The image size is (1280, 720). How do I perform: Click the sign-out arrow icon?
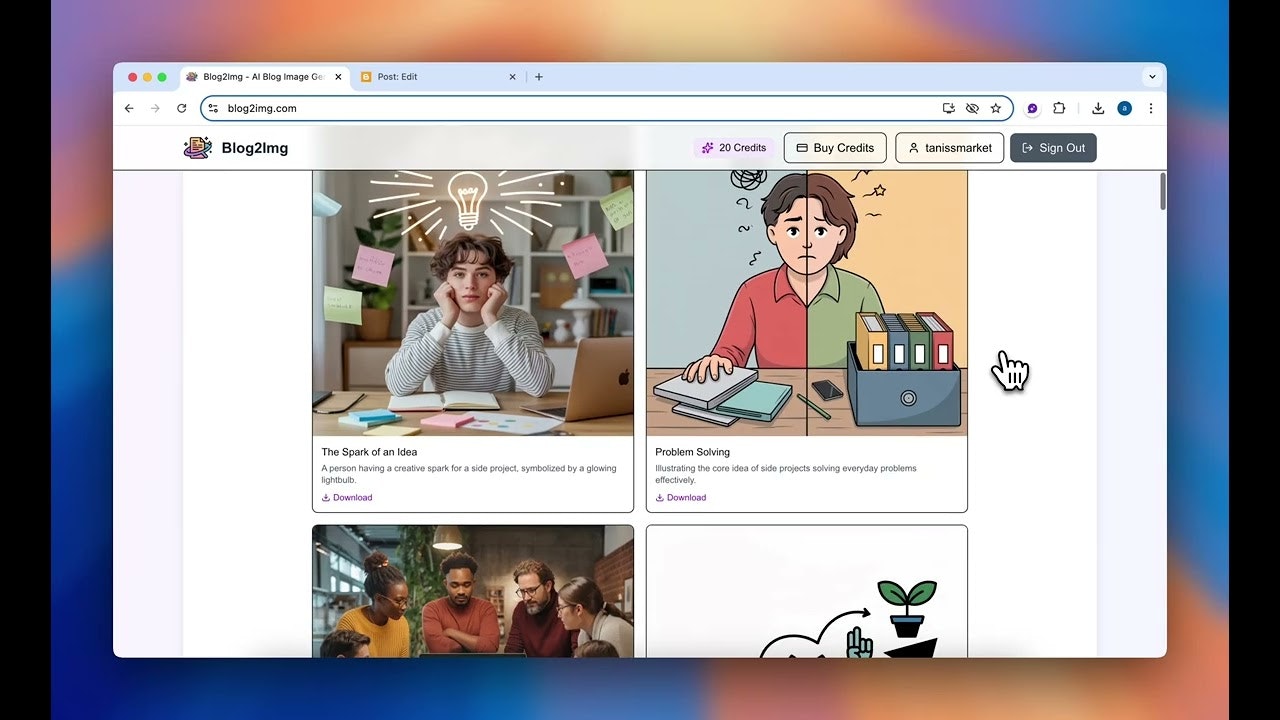click(1027, 148)
